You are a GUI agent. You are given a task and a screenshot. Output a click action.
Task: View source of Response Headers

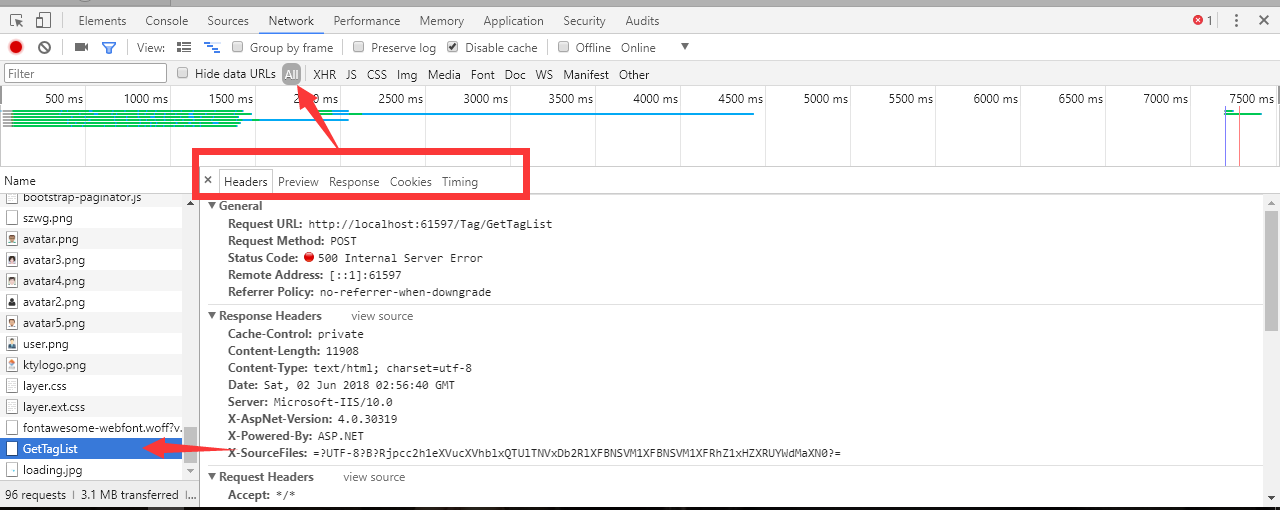[382, 316]
